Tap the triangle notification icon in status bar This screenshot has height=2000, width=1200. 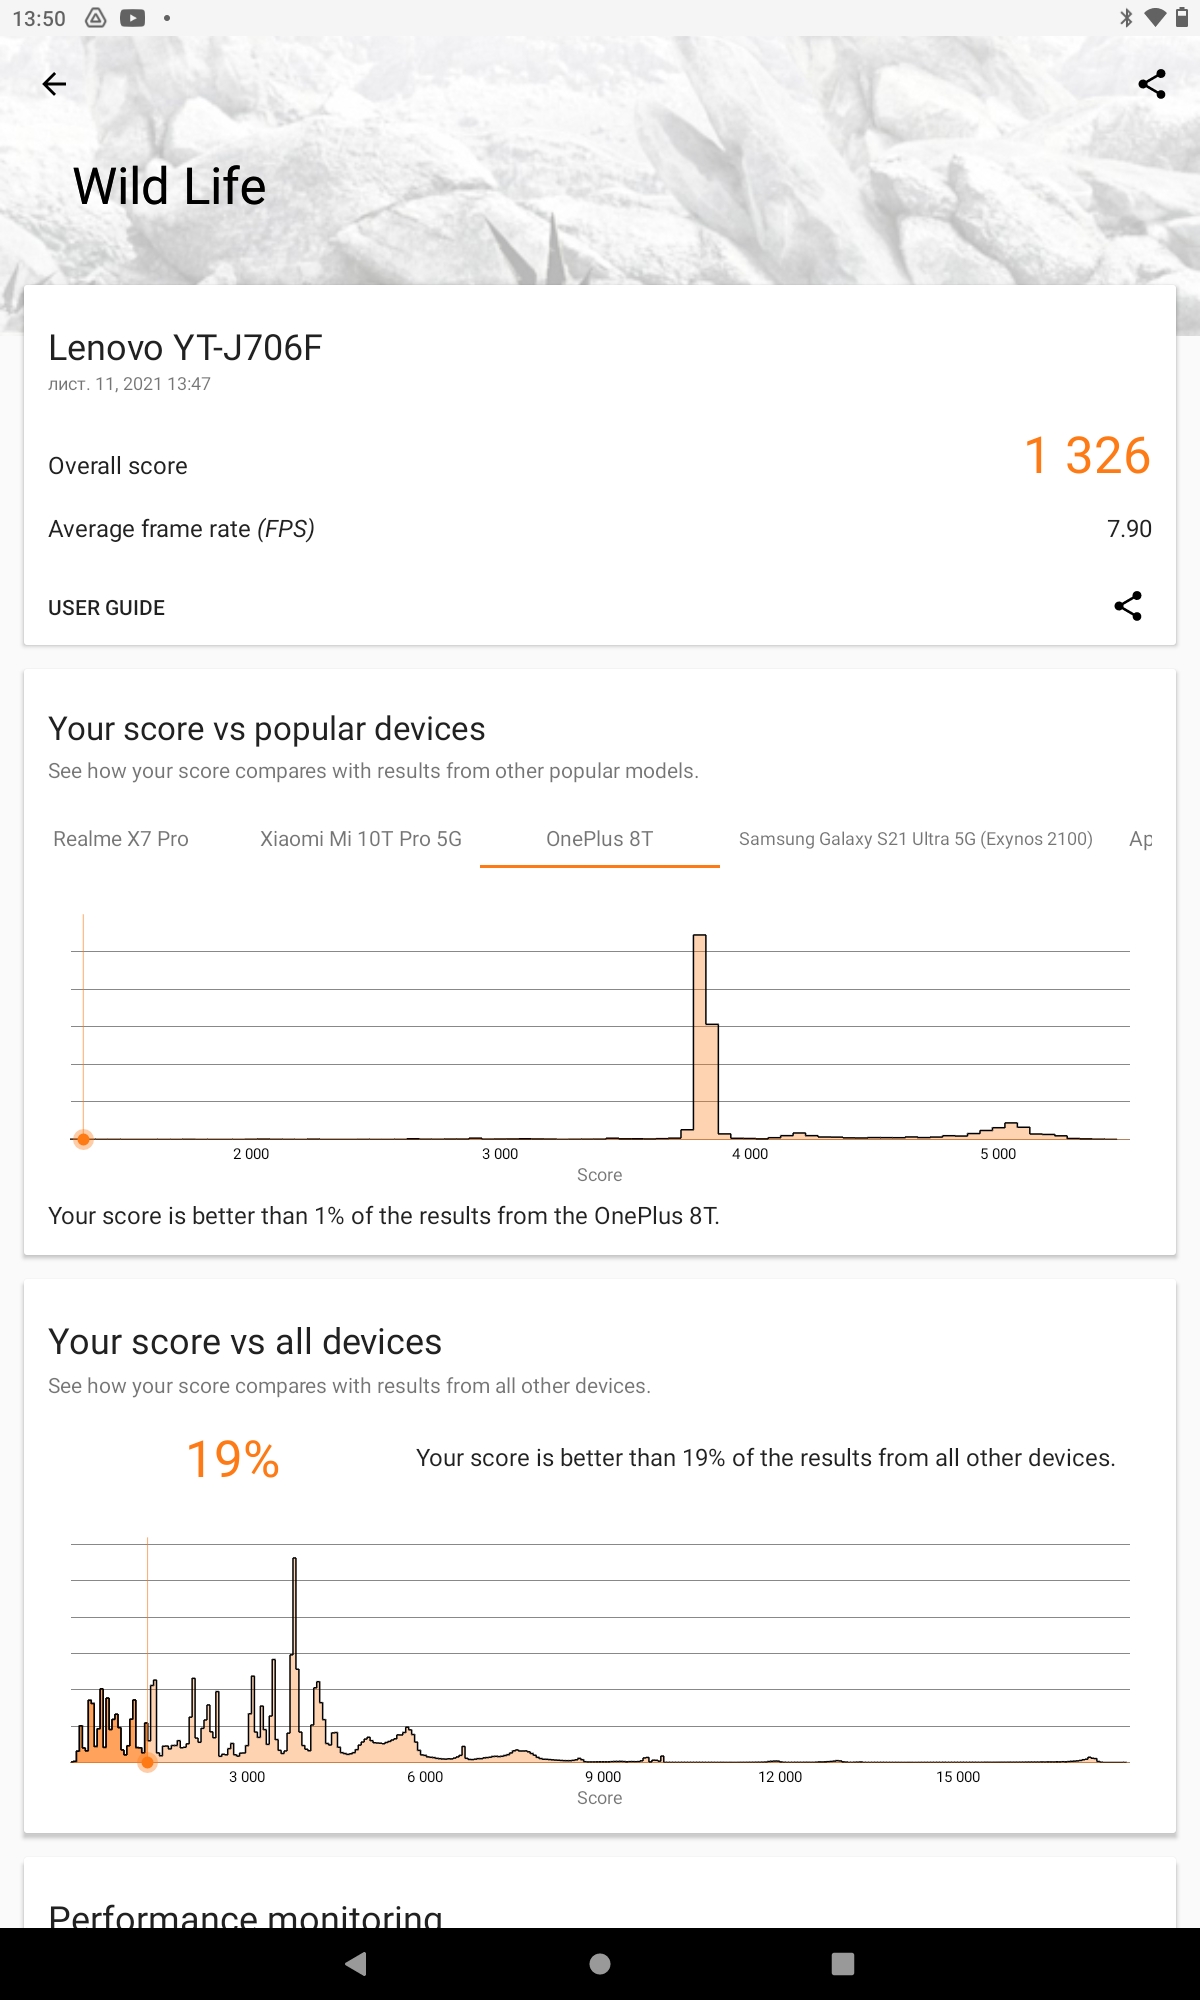(95, 18)
